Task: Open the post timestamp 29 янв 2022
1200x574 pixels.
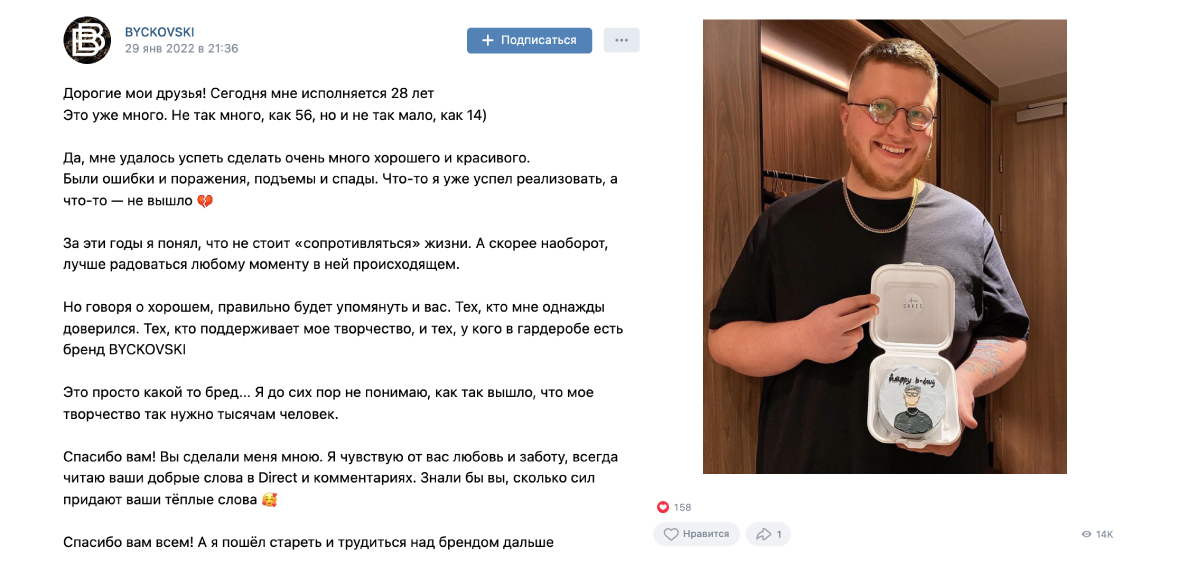Action: (181, 48)
